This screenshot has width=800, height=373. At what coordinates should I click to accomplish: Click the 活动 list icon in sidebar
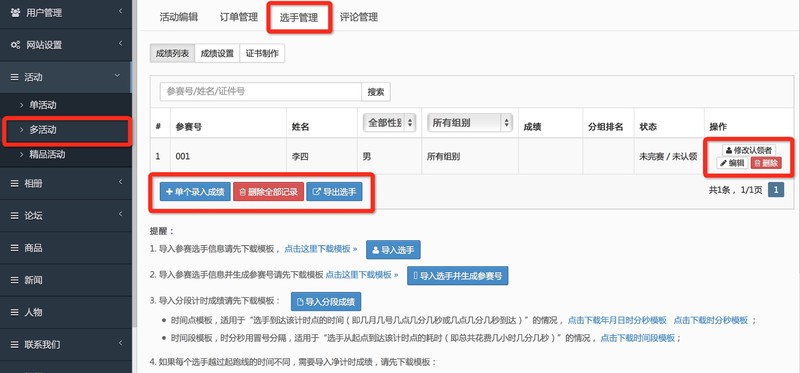tap(15, 77)
